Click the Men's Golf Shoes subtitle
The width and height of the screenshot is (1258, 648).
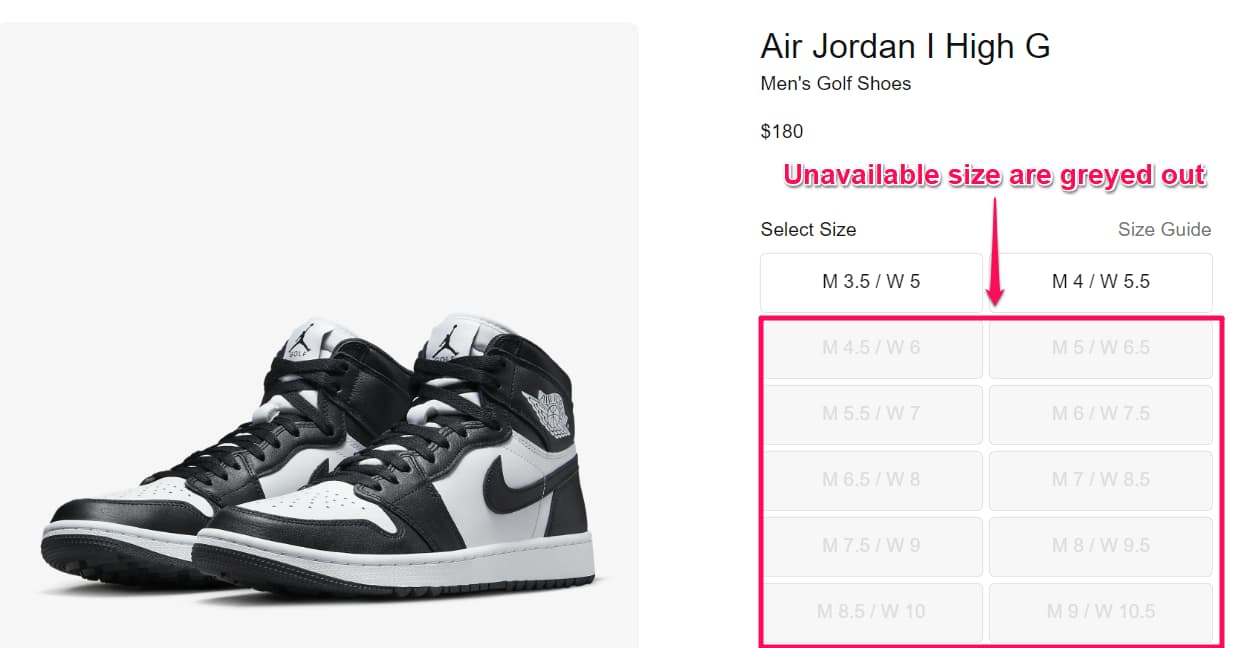(x=835, y=84)
